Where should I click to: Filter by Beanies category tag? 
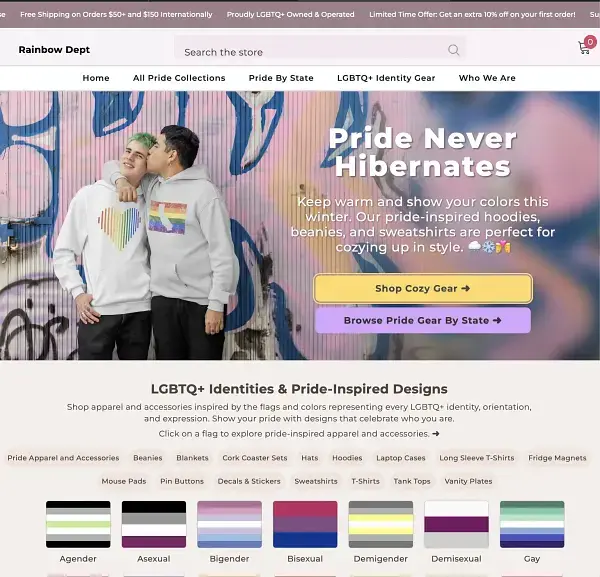(x=148, y=458)
